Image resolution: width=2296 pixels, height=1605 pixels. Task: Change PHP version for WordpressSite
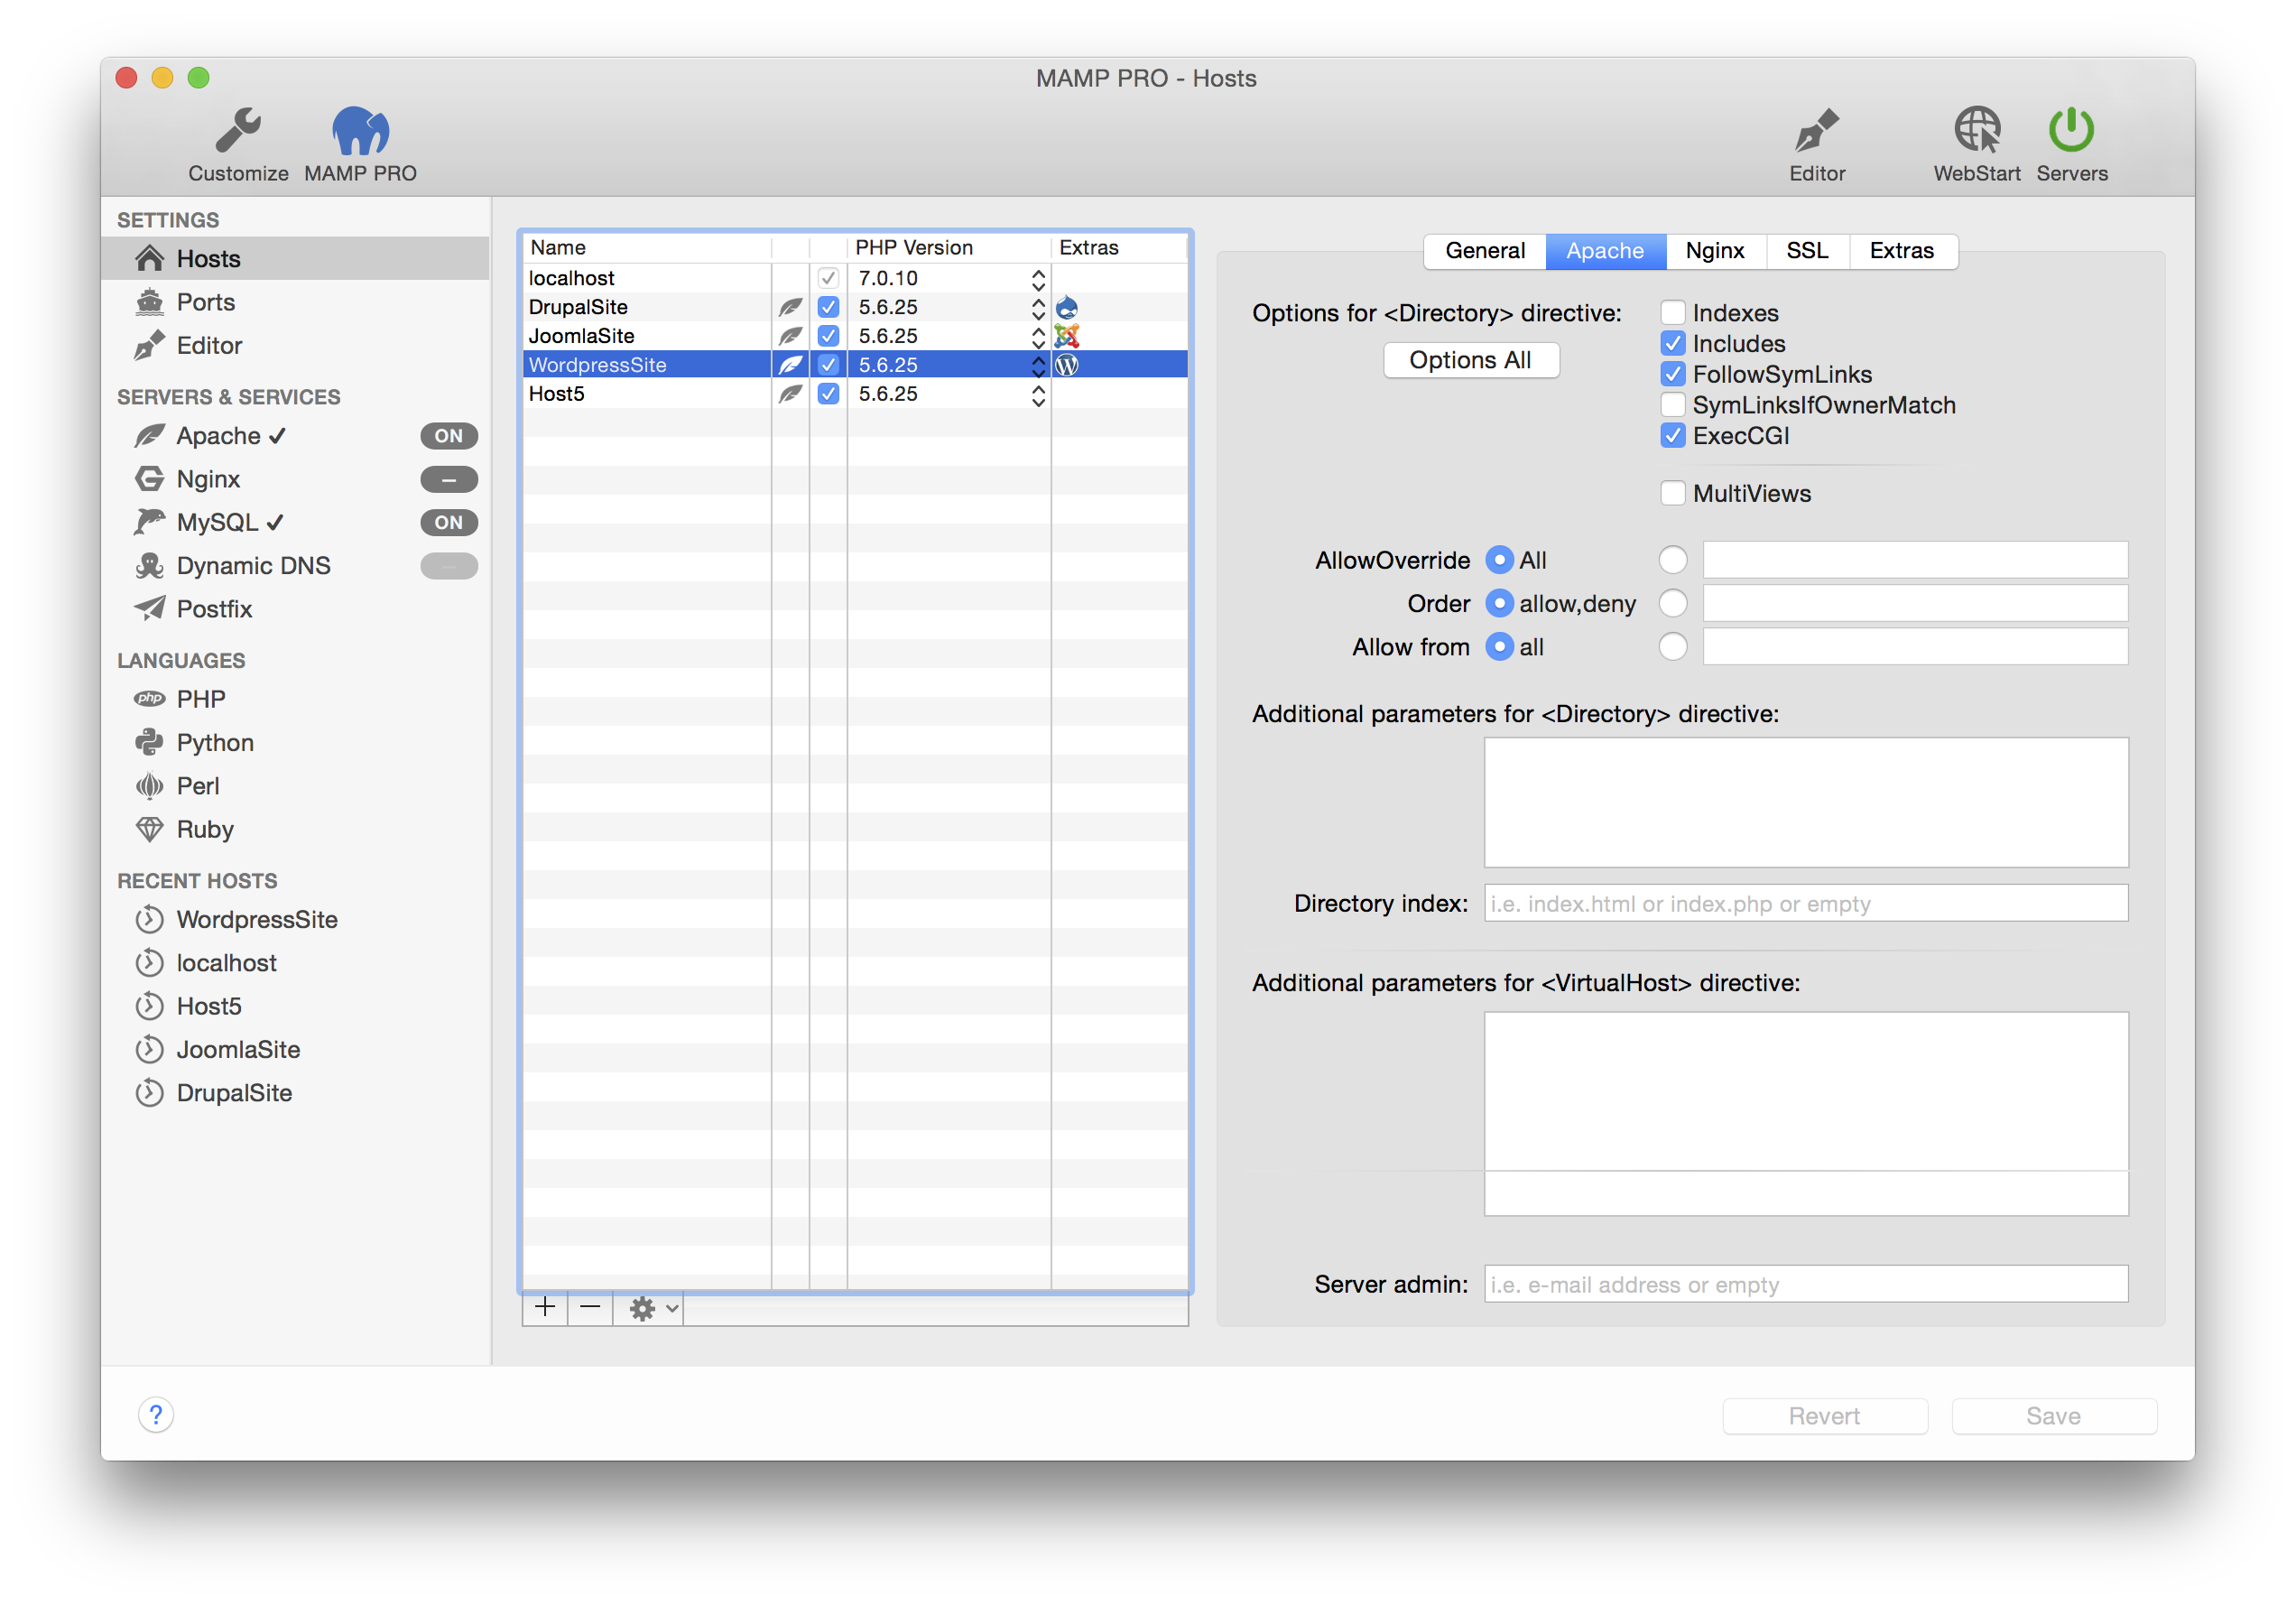pos(1038,366)
